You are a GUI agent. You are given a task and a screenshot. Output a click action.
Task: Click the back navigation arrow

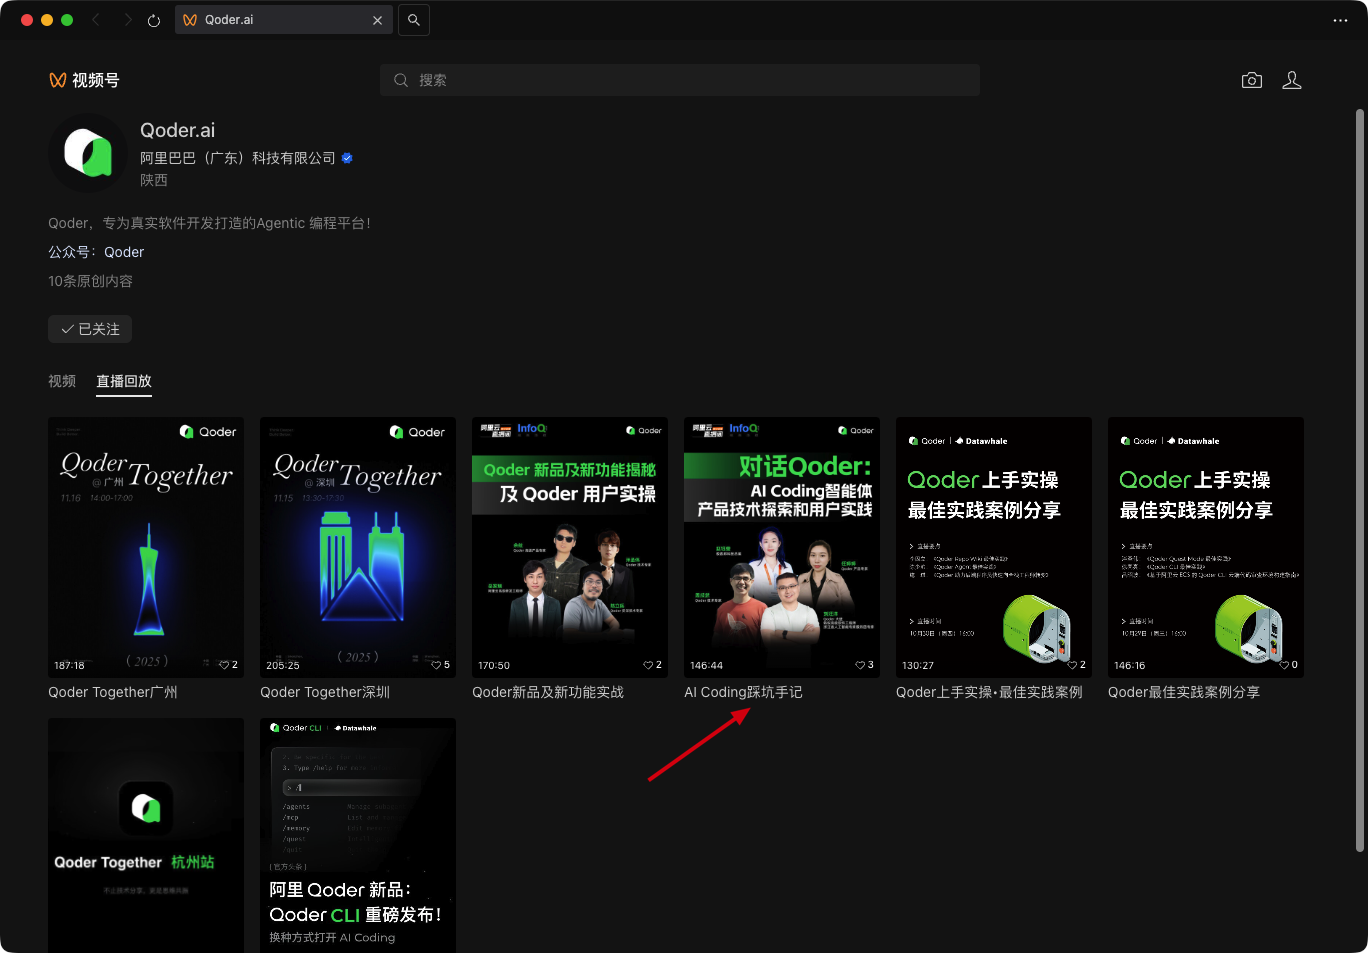[96, 20]
